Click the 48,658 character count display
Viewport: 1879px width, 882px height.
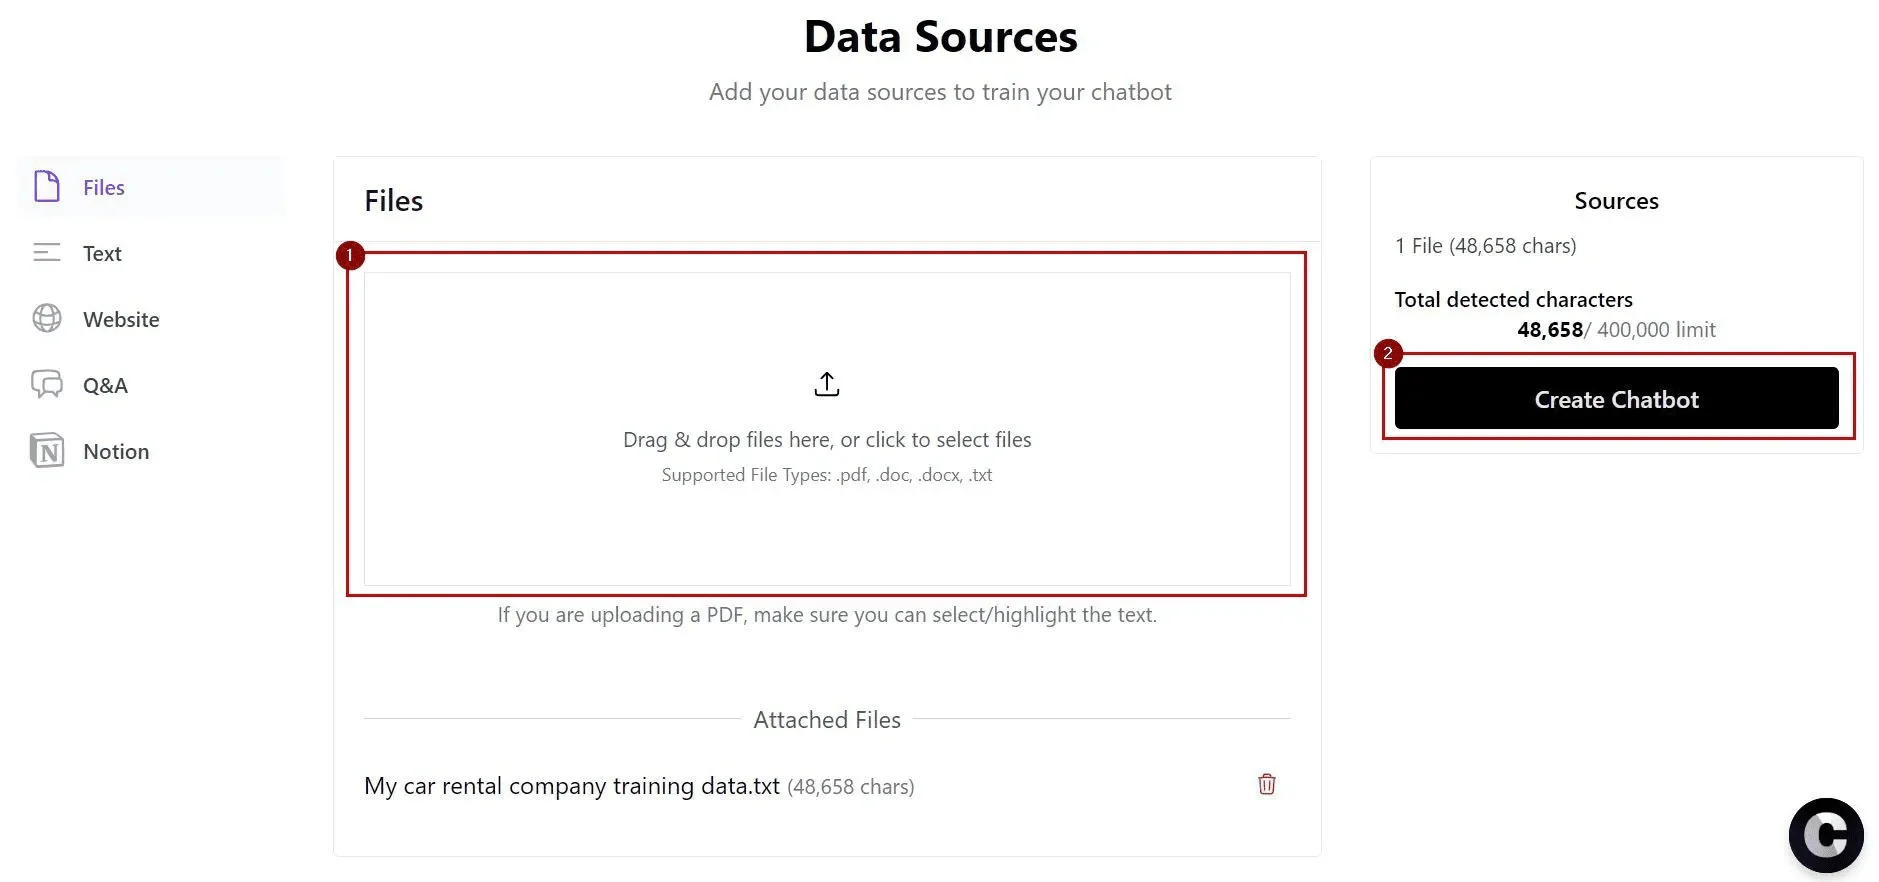(x=1548, y=329)
